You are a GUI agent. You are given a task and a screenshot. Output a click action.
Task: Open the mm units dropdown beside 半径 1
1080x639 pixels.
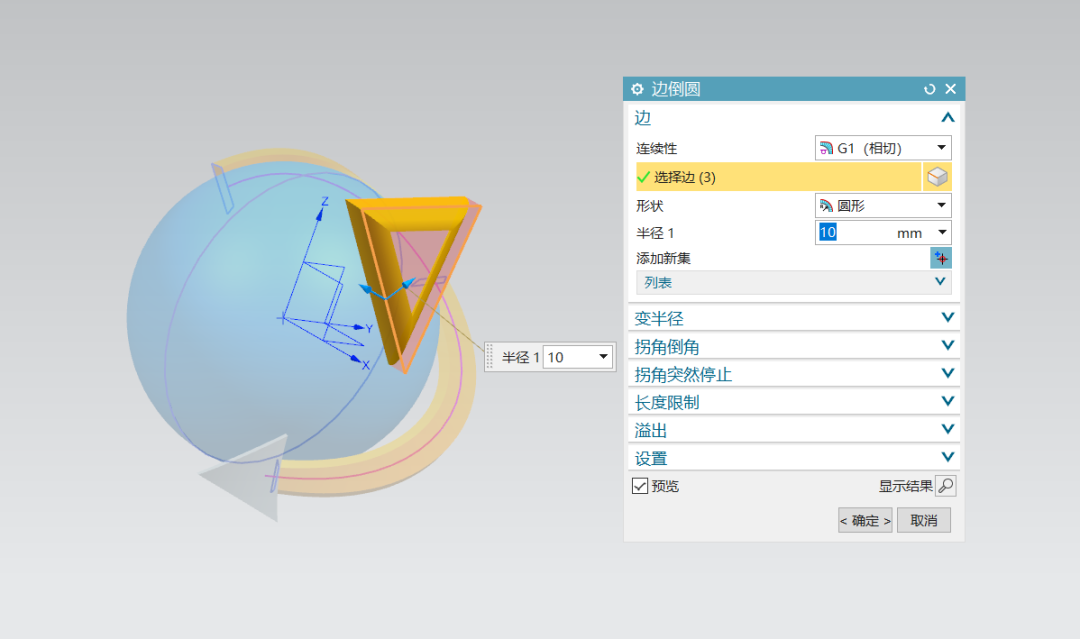click(x=941, y=232)
